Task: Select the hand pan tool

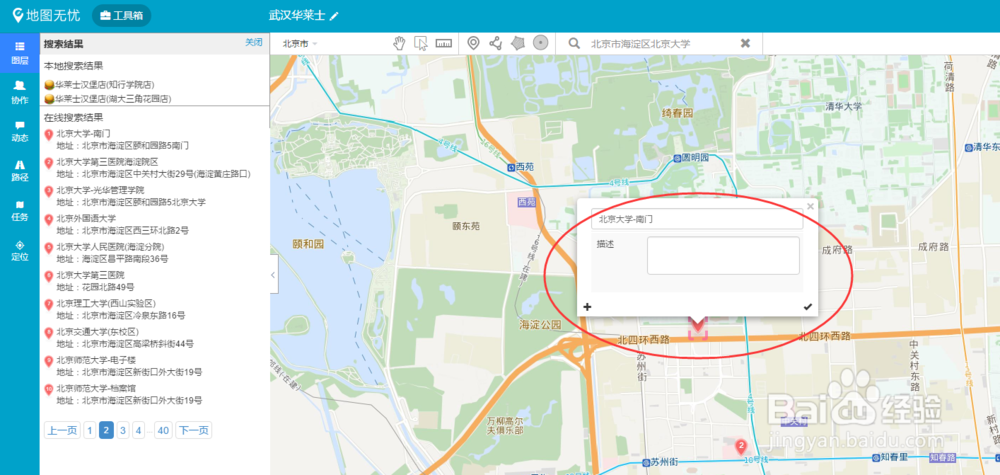Action: [x=399, y=43]
